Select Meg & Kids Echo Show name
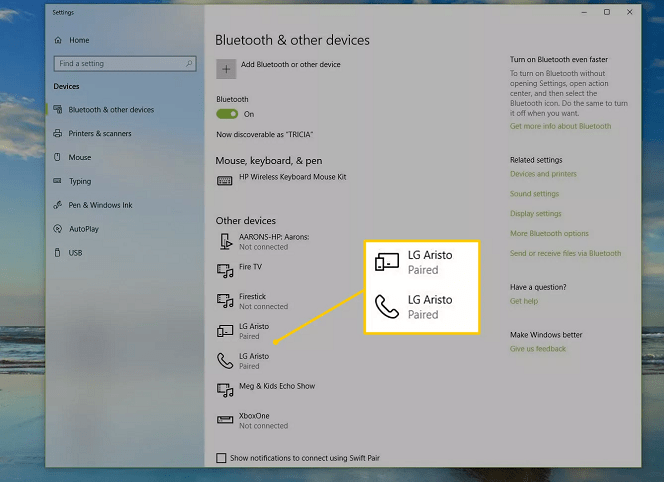The height and width of the screenshot is (482, 664). coord(277,386)
